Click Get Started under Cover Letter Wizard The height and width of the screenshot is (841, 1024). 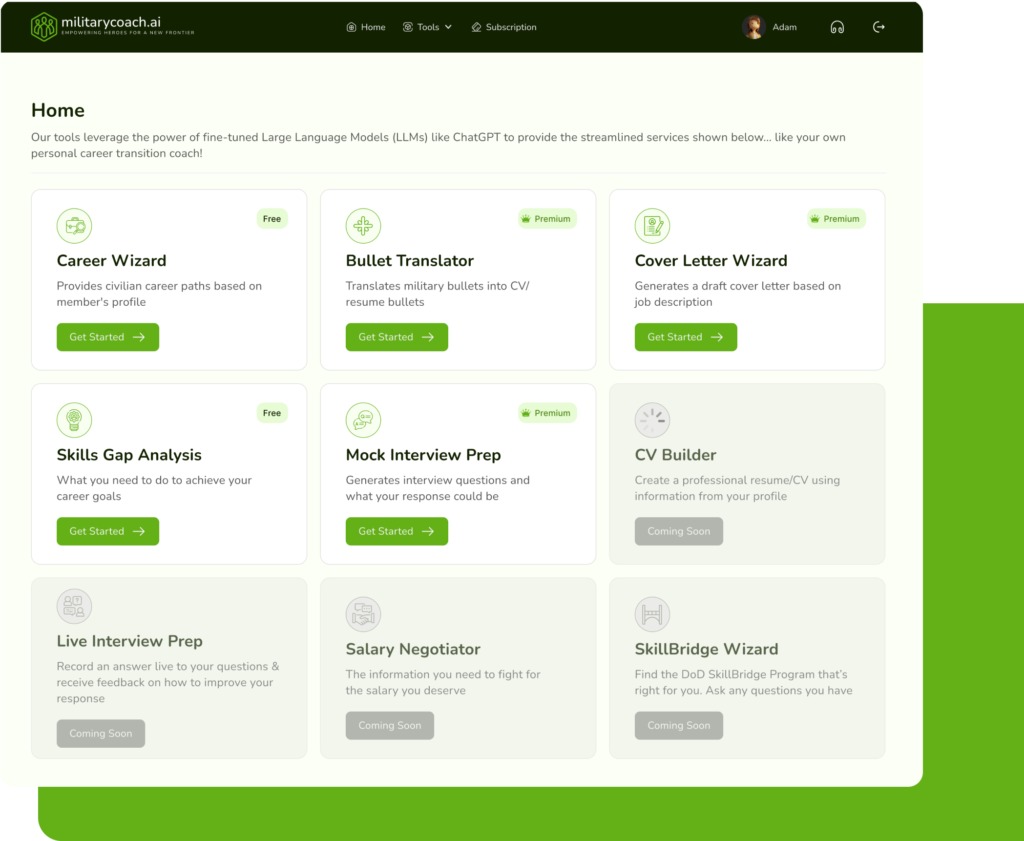[x=686, y=337]
